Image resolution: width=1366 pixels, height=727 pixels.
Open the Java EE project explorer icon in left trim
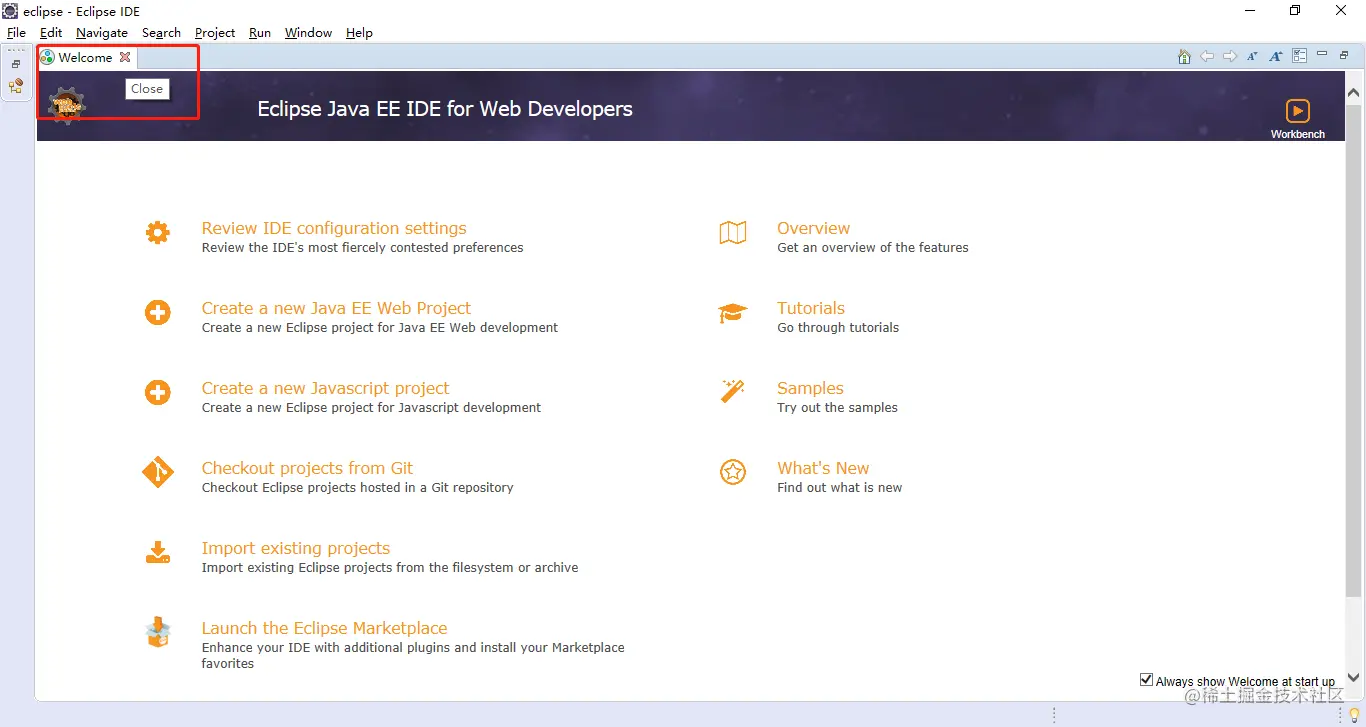coord(16,86)
